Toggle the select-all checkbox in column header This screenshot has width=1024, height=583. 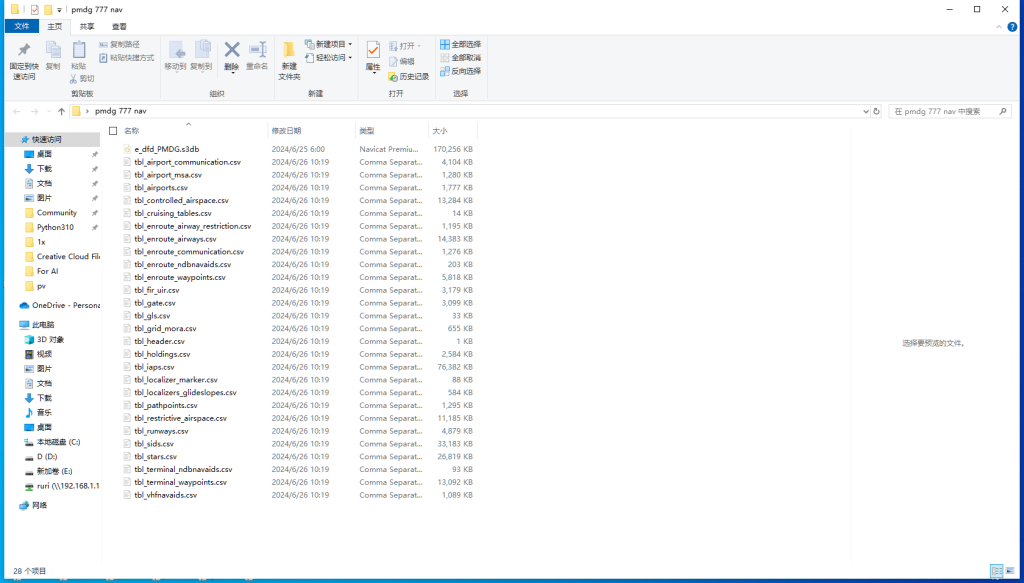pos(113,131)
